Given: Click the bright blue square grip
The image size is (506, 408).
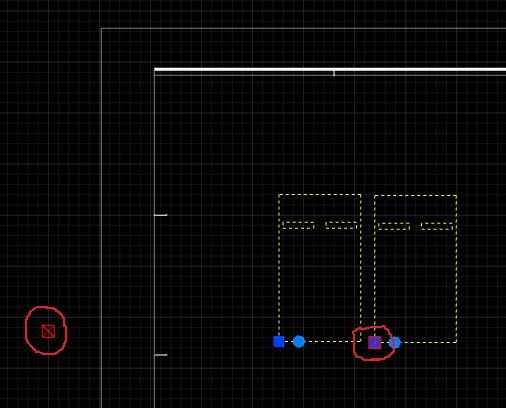Looking at the screenshot, I should click(x=279, y=342).
